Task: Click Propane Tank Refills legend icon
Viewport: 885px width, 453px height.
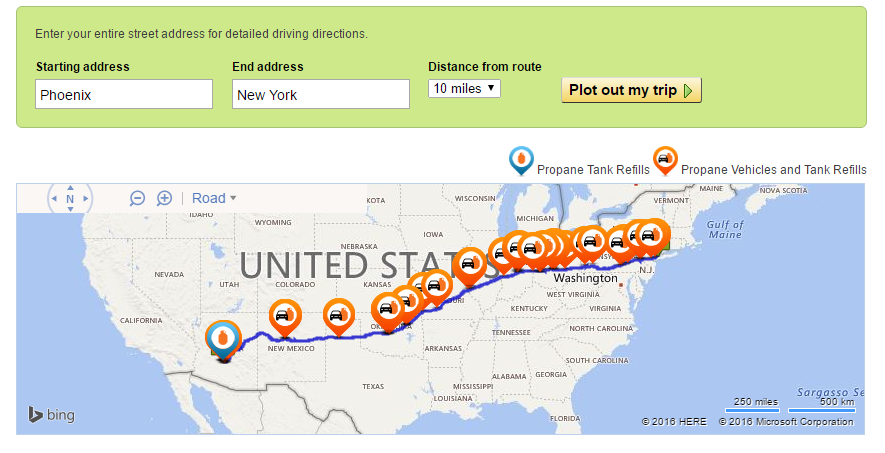Action: point(521,161)
